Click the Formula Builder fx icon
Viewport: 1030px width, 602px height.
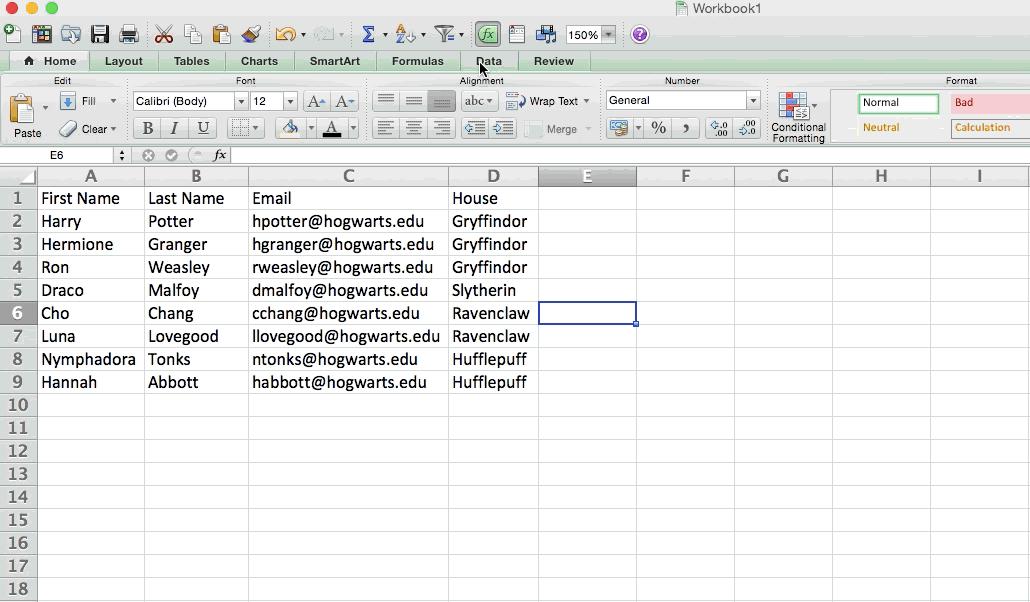tap(488, 33)
